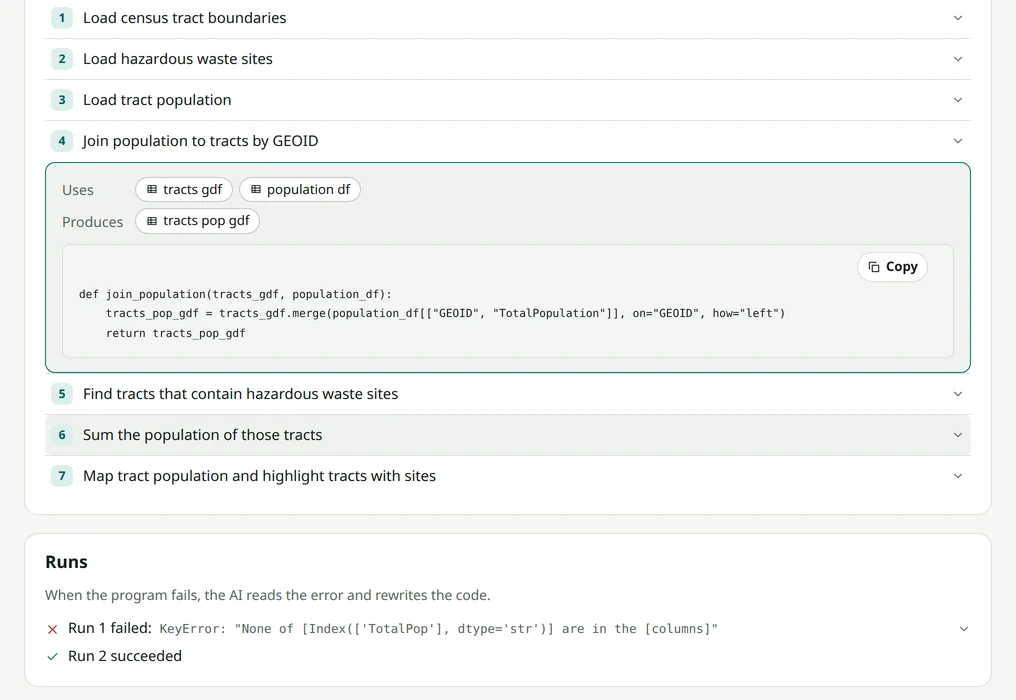This screenshot has height=700, width=1016.
Task: Expand step 1 Load census tract boundaries chevron
Action: 958,18
